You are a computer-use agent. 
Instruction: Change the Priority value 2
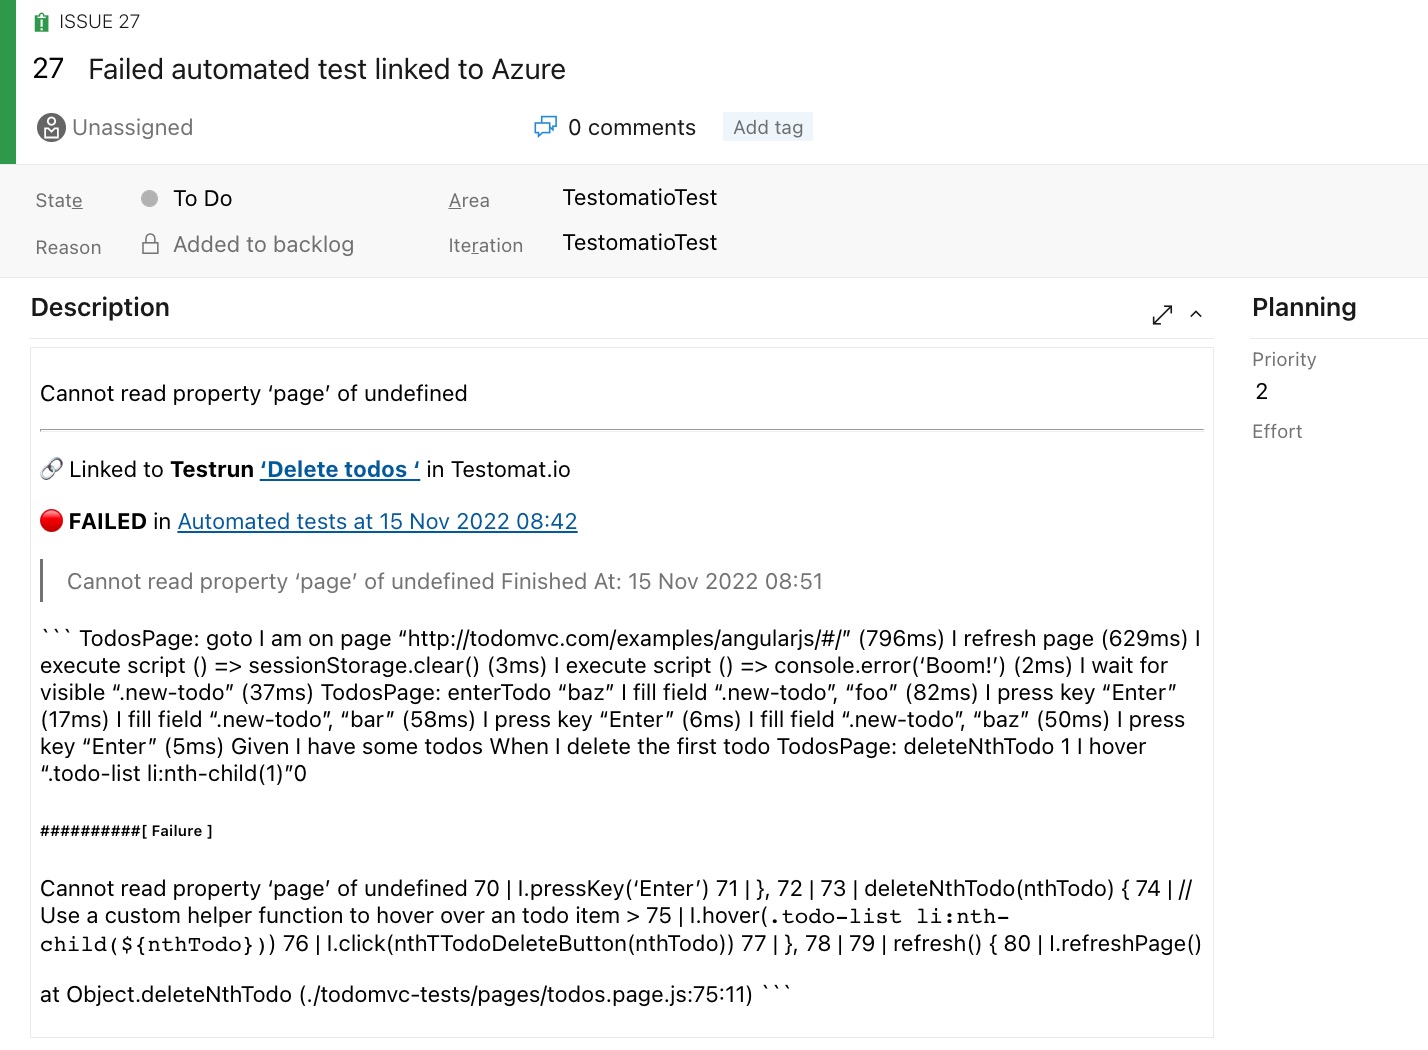(1262, 391)
